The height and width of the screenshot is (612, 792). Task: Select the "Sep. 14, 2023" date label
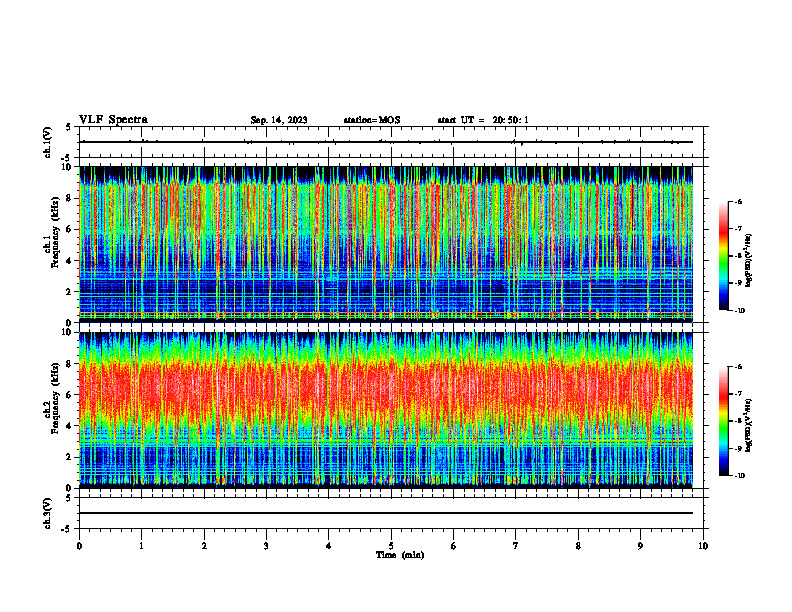point(279,120)
